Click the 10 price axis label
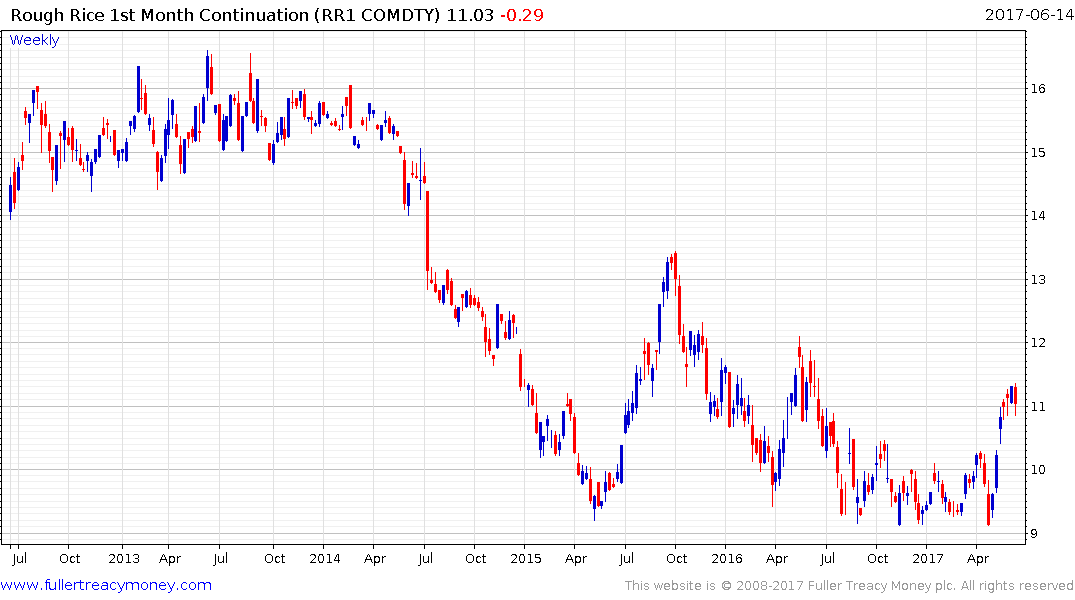Image resolution: width=1075 pixels, height=600 pixels. coord(1037,470)
